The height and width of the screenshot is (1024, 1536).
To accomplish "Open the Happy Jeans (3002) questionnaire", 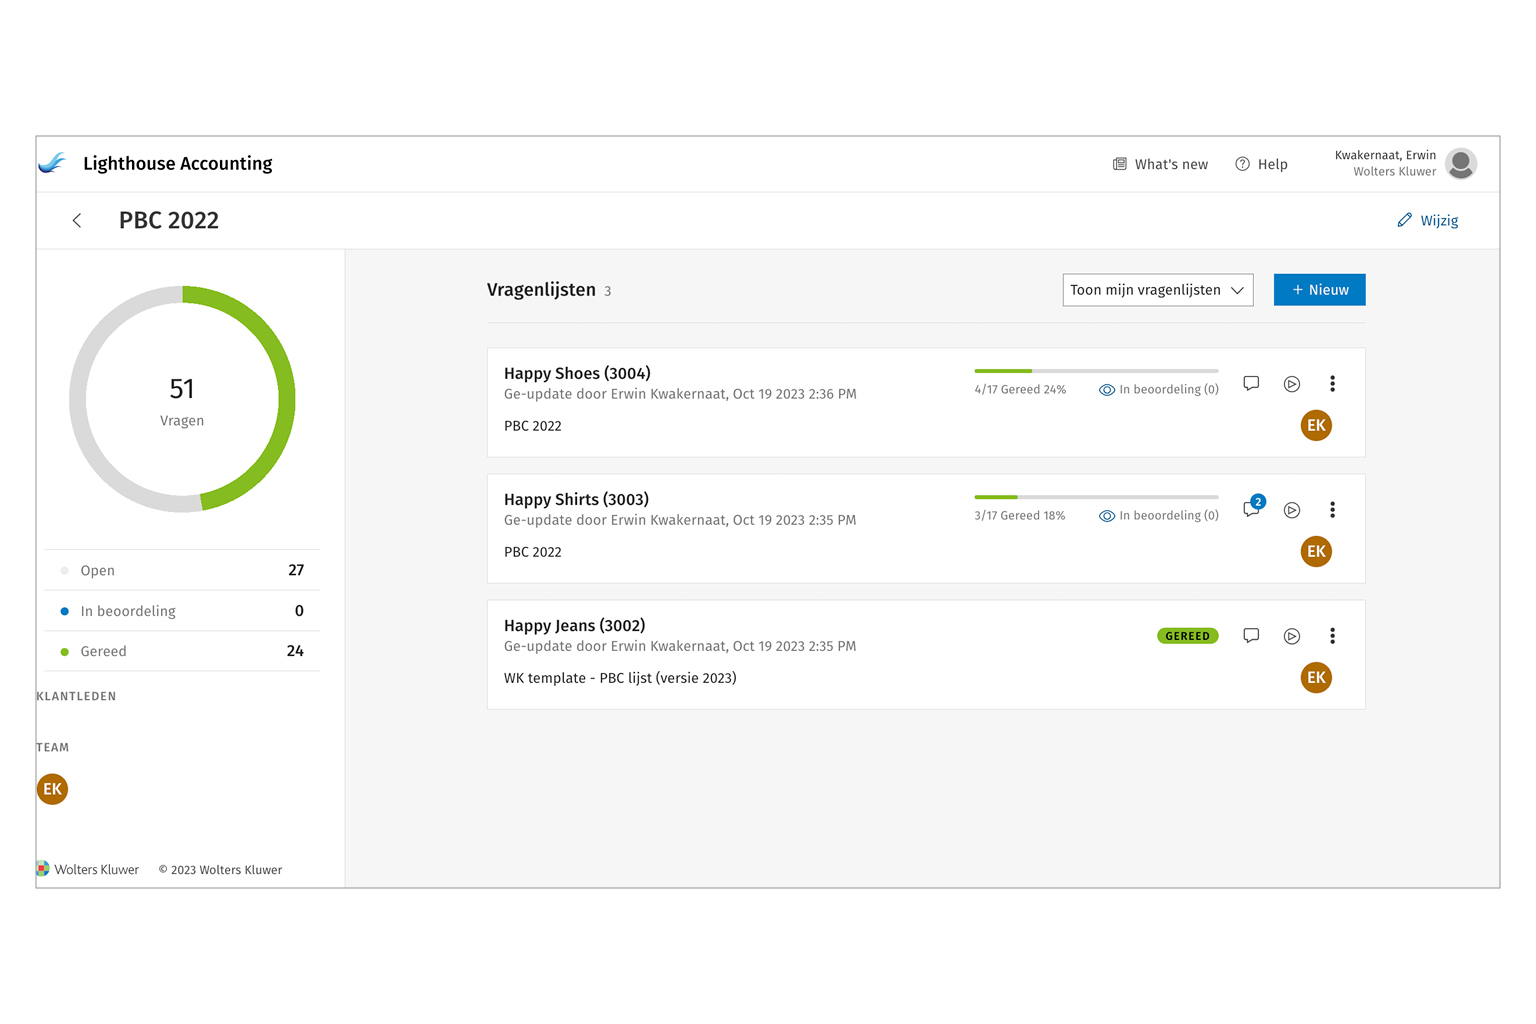I will coord(574,626).
